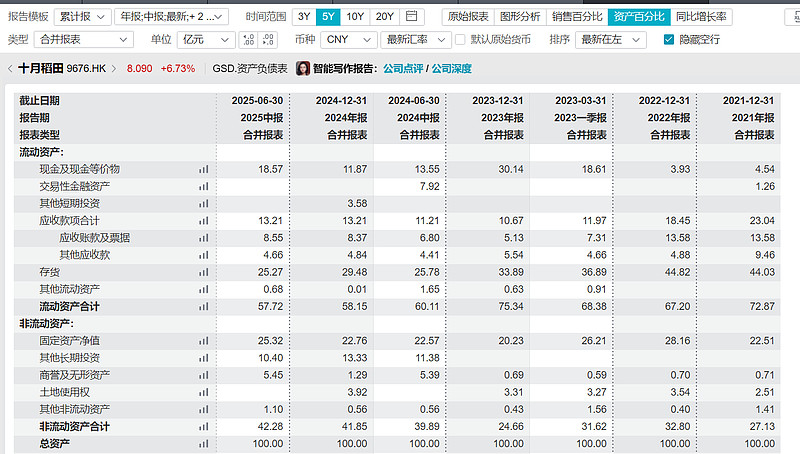Show chart for 存货 row
This screenshot has height=454, width=800.
point(203,272)
